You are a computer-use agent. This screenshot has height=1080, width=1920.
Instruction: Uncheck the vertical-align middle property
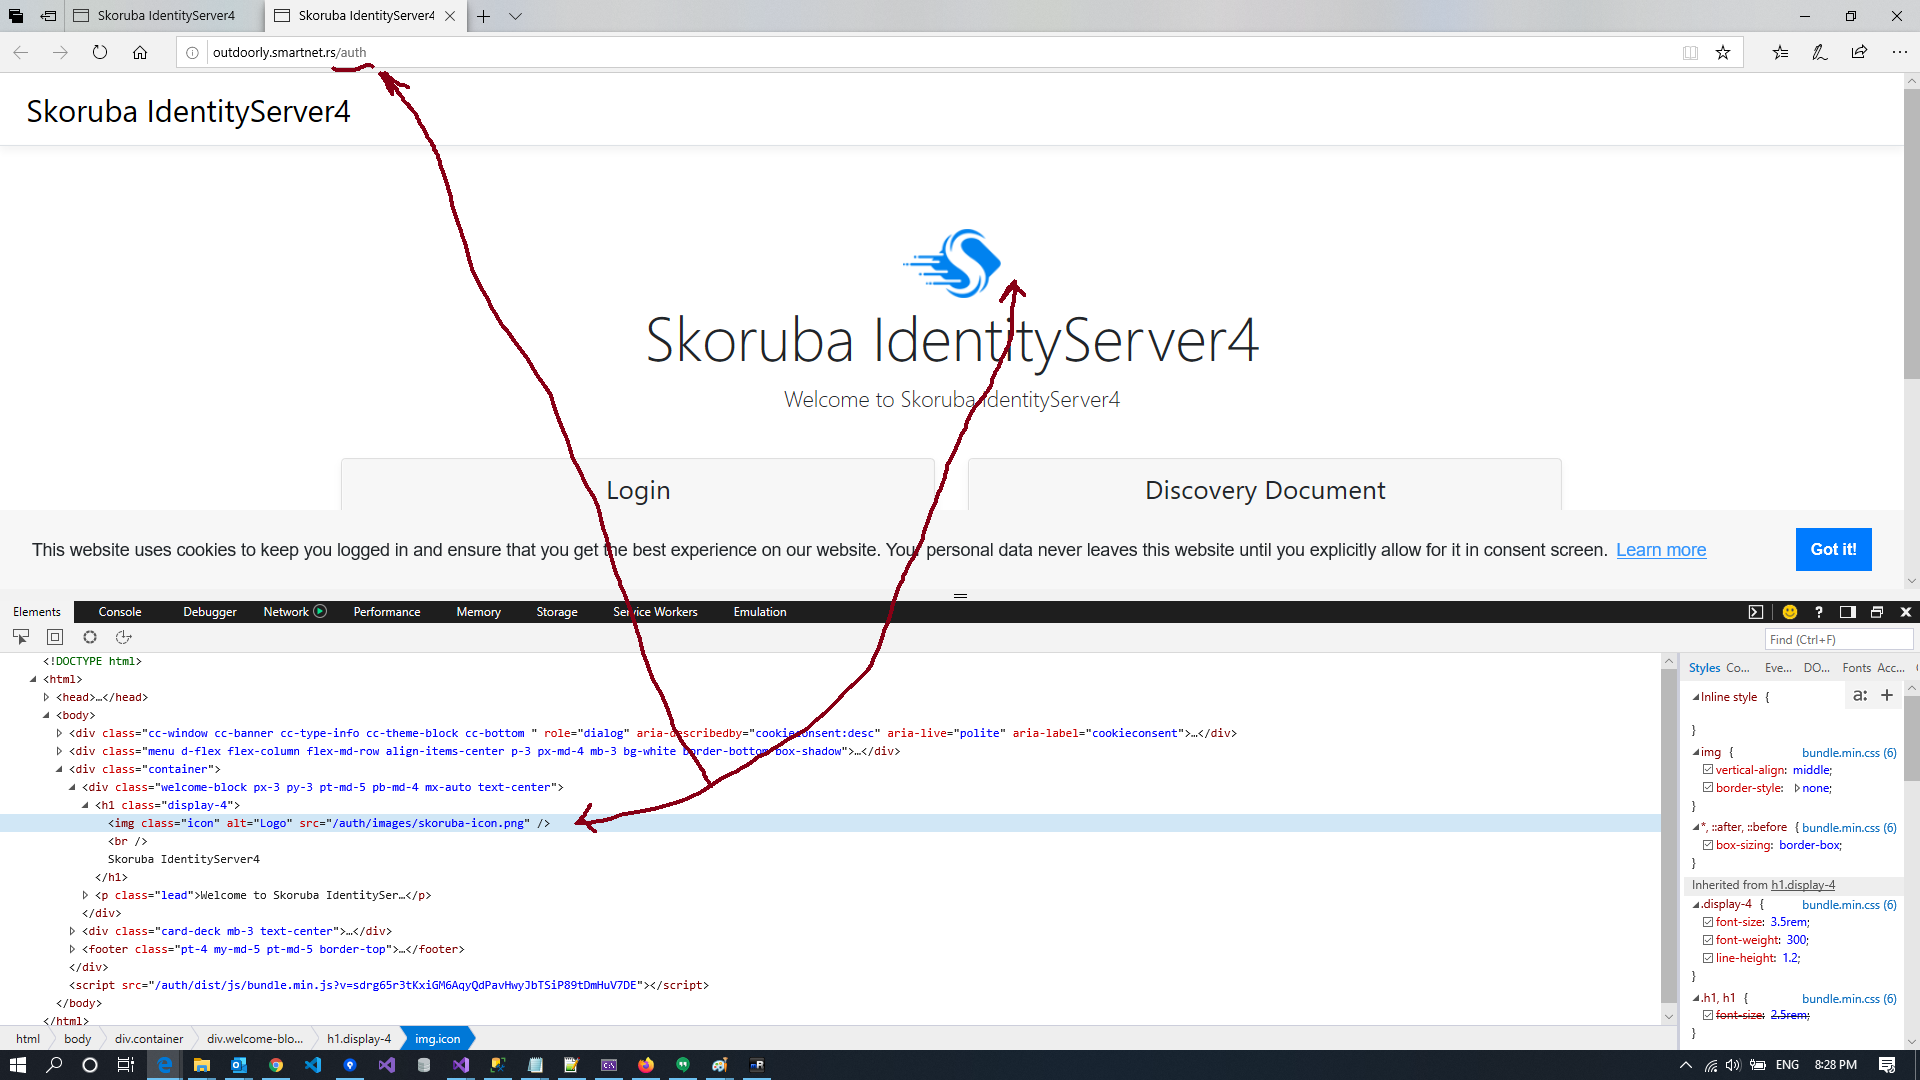[1708, 769]
